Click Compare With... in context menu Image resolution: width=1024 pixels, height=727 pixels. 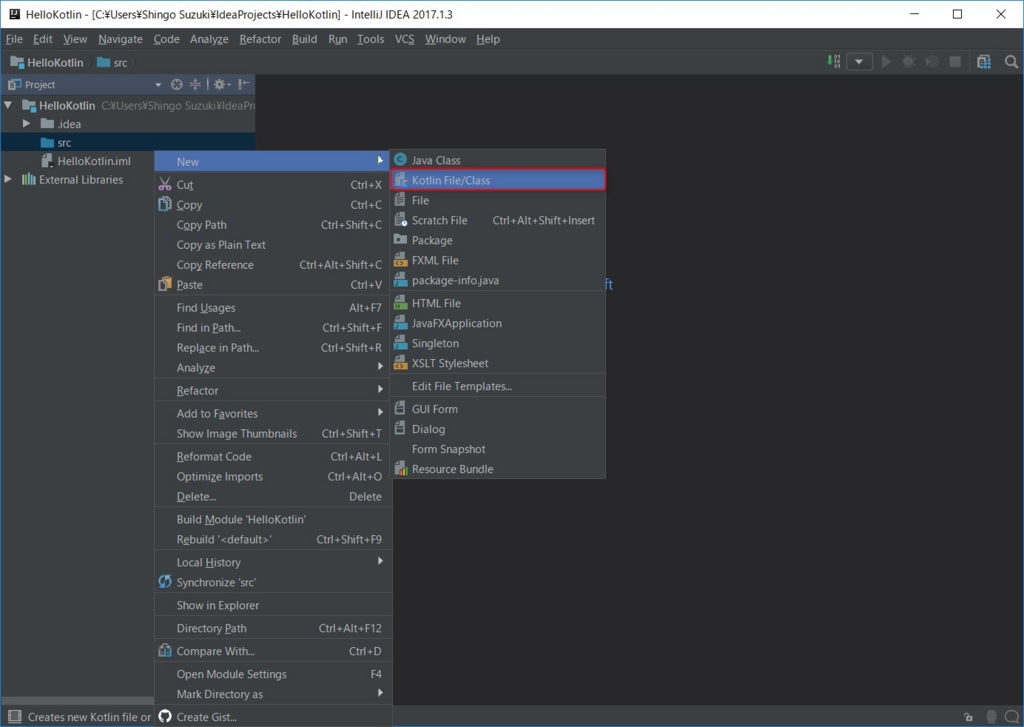[273, 651]
